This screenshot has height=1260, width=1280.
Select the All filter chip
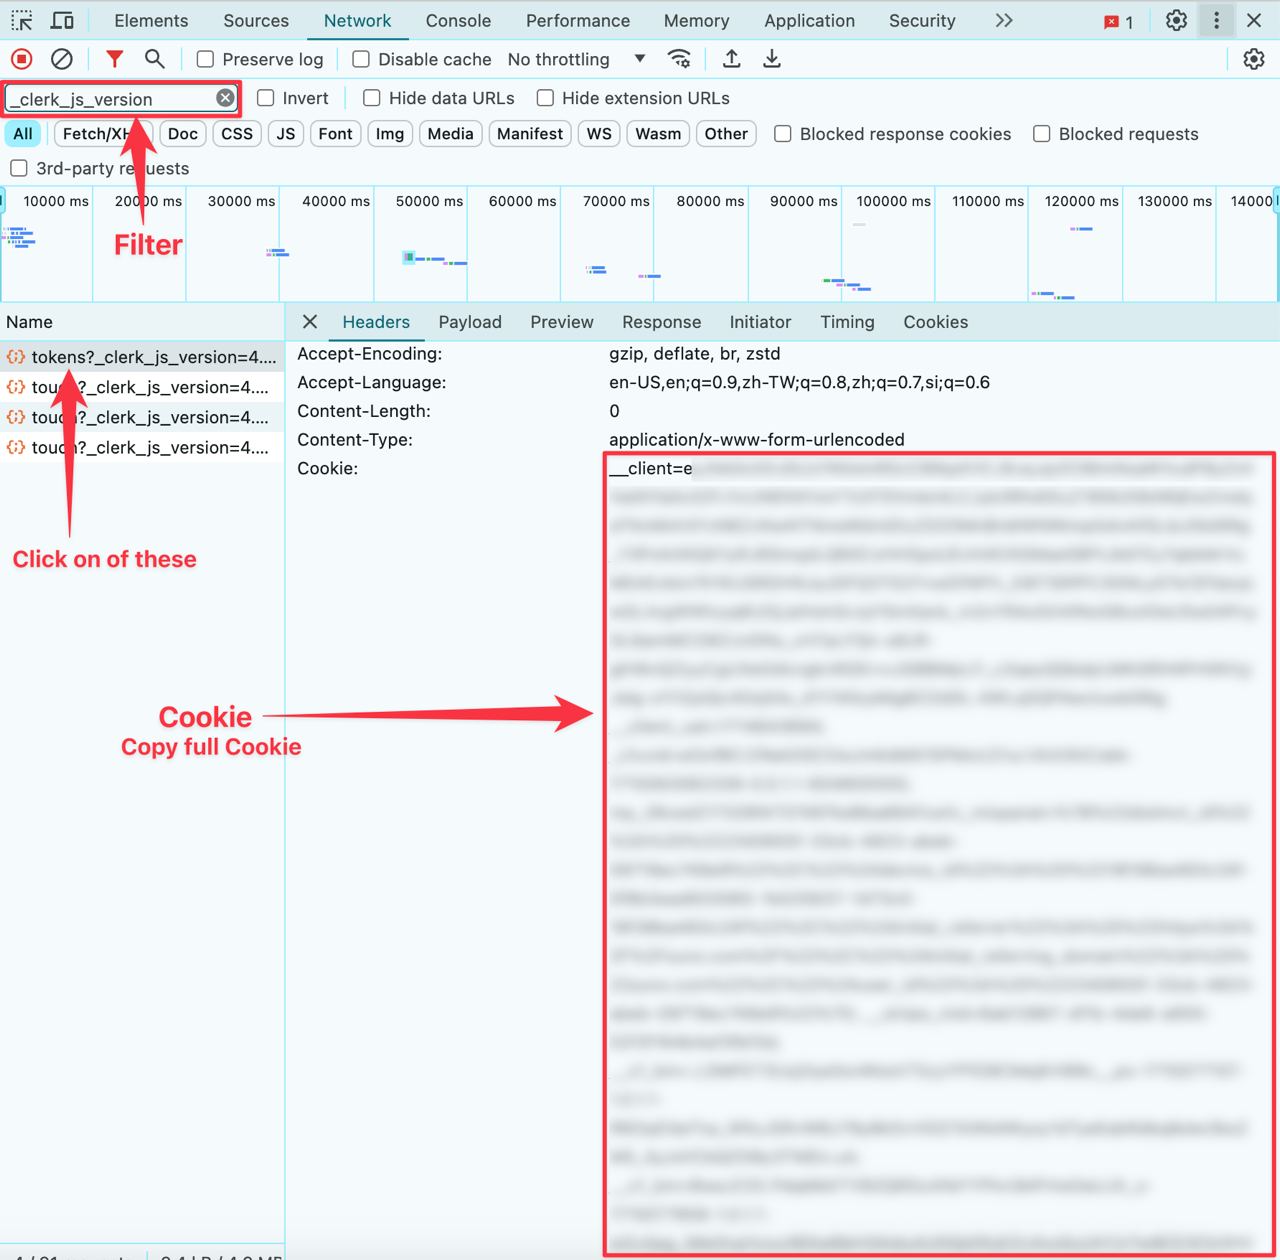(x=23, y=134)
